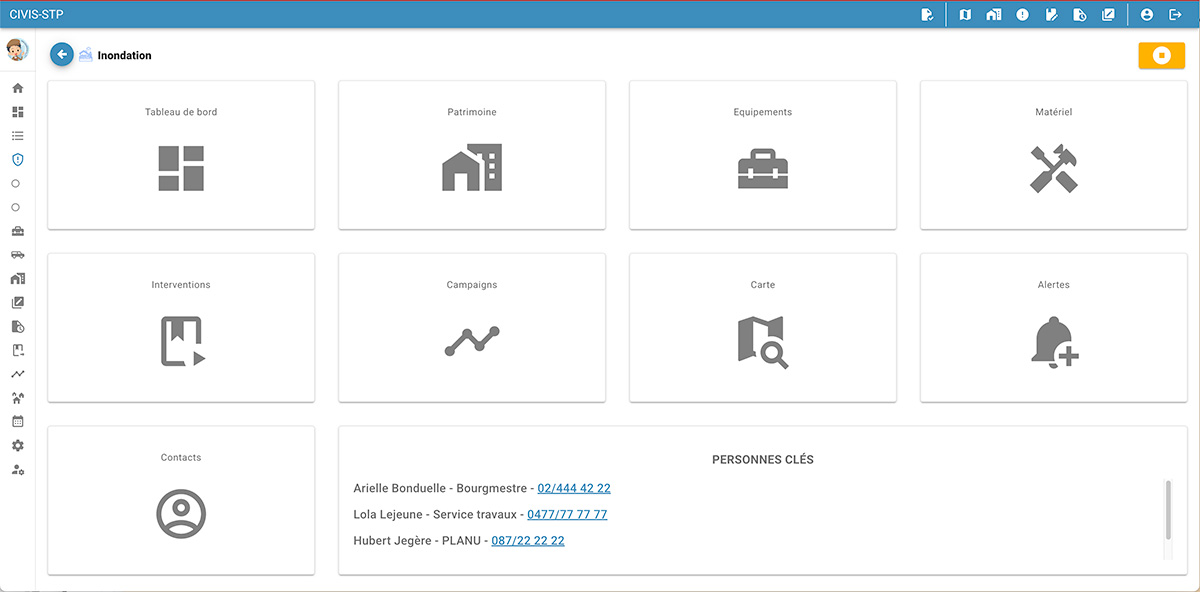
Task: Click the map icon in top toolbar
Action: (965, 15)
